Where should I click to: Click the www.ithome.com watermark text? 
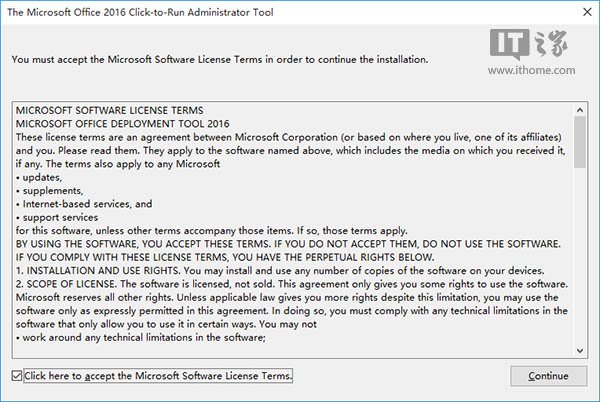coord(532,70)
